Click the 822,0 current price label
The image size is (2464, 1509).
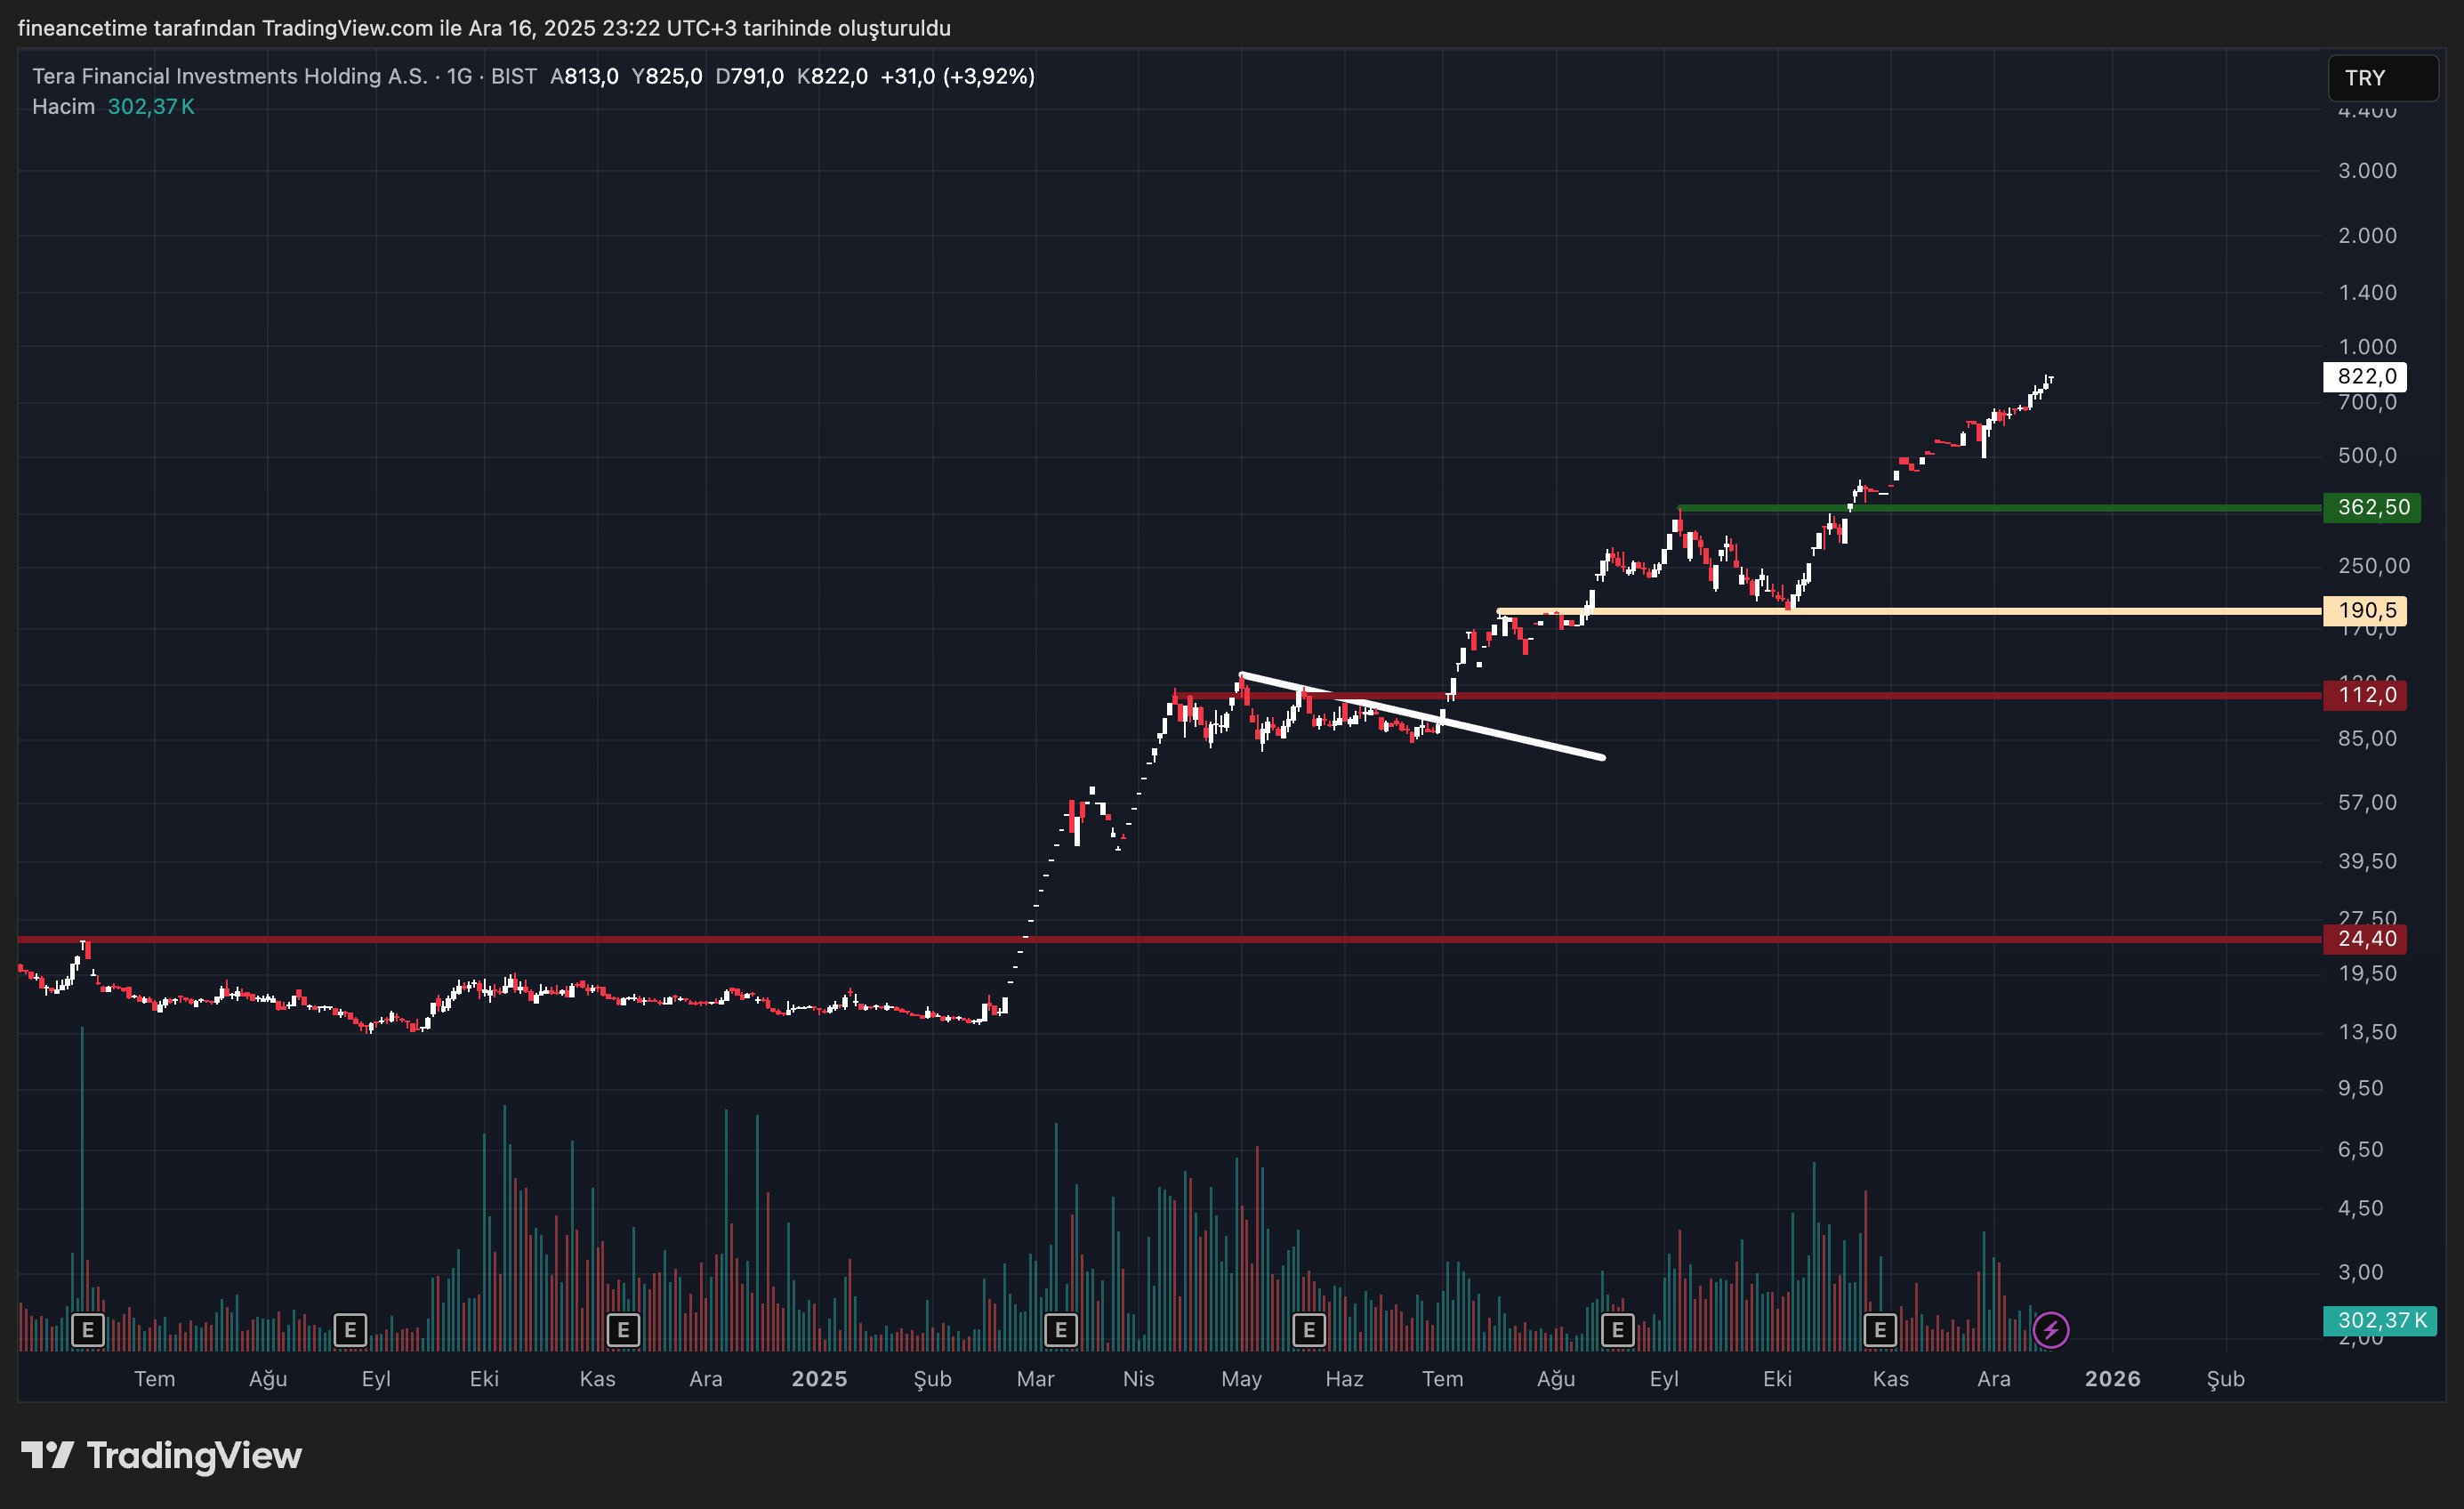point(2364,377)
